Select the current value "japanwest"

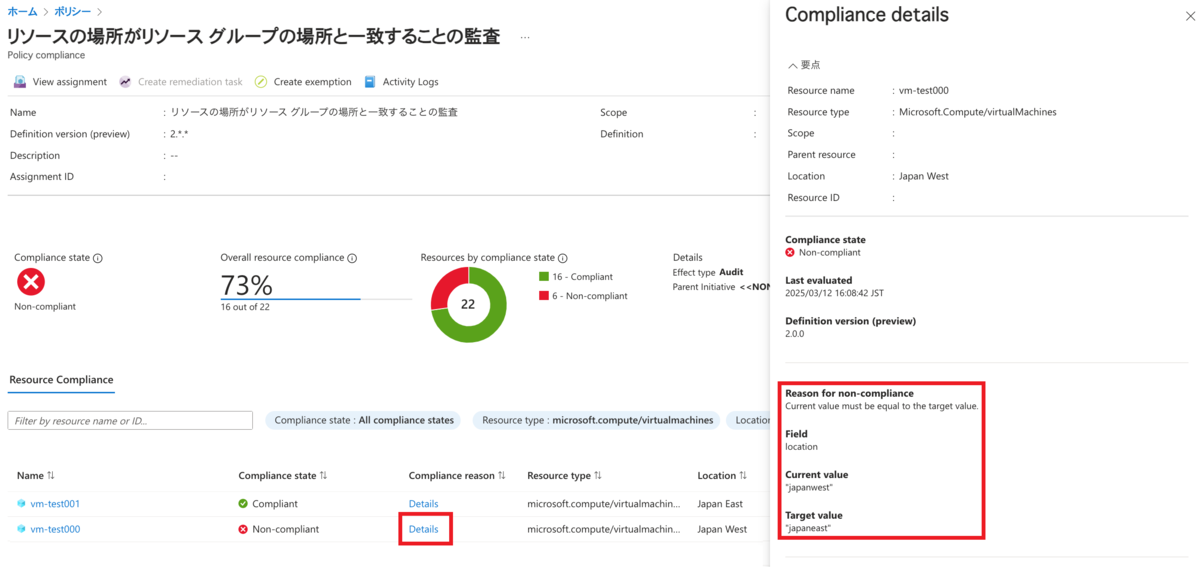click(x=811, y=488)
